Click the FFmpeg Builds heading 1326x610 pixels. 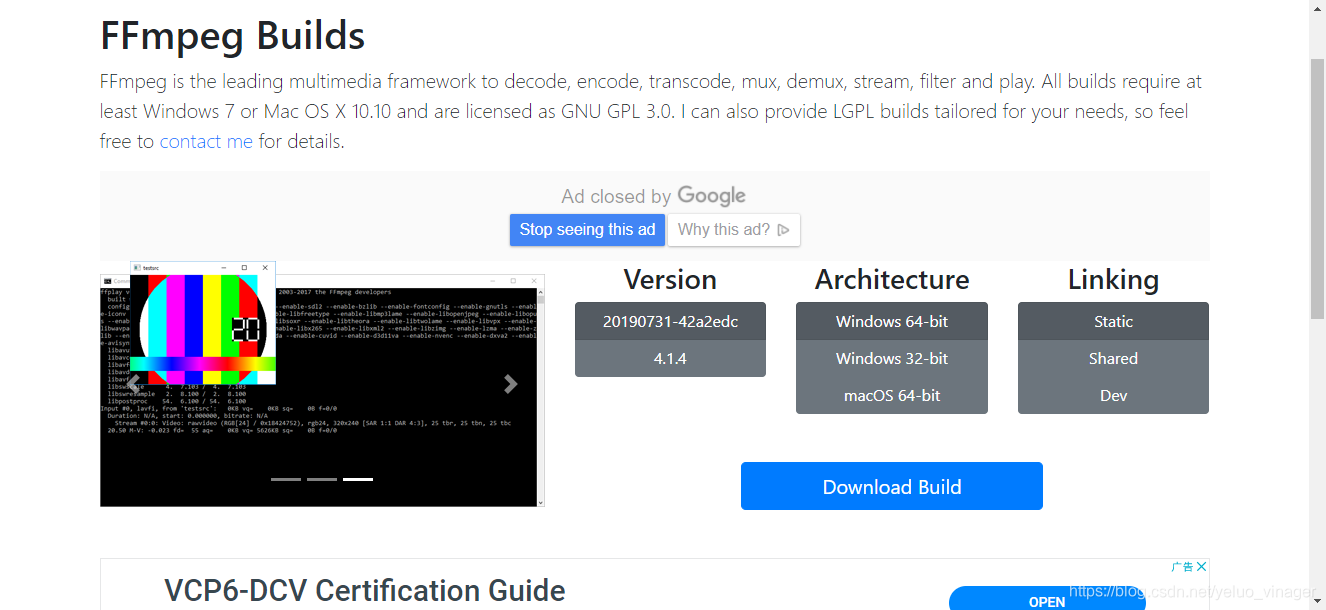coord(232,36)
